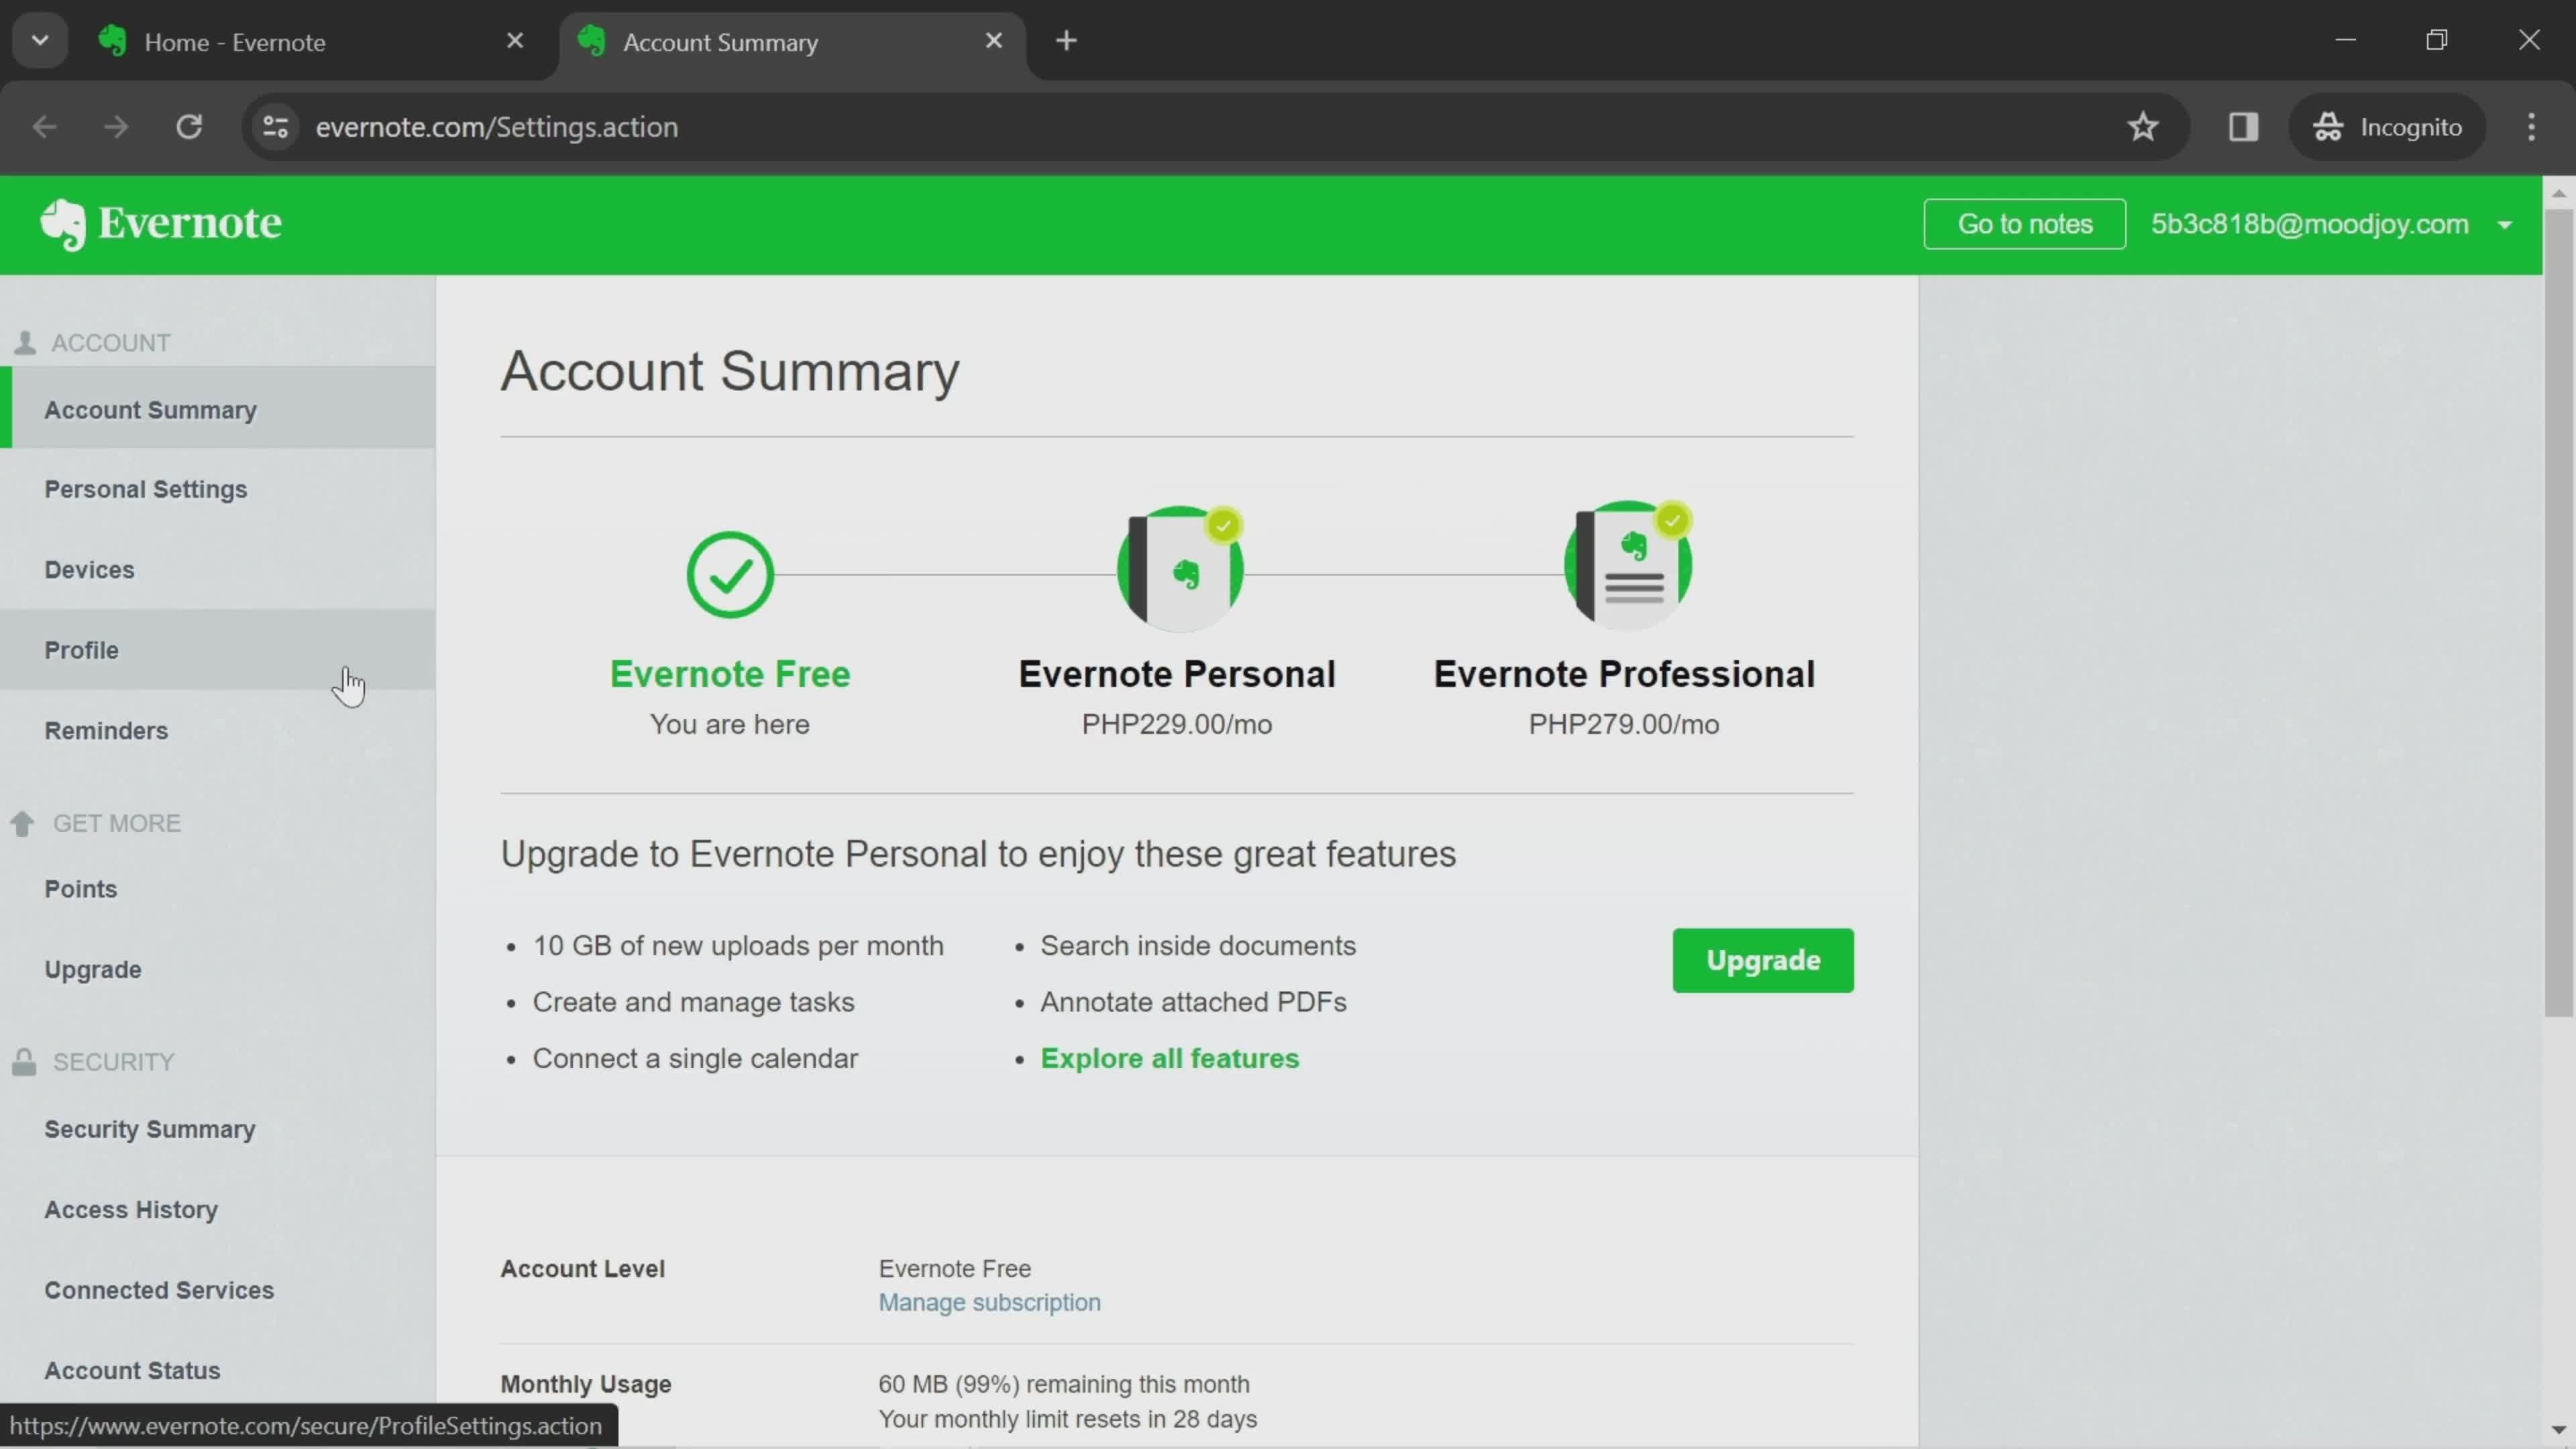Select the Reminders menu item
This screenshot has height=1449, width=2576.
pos(106,729)
